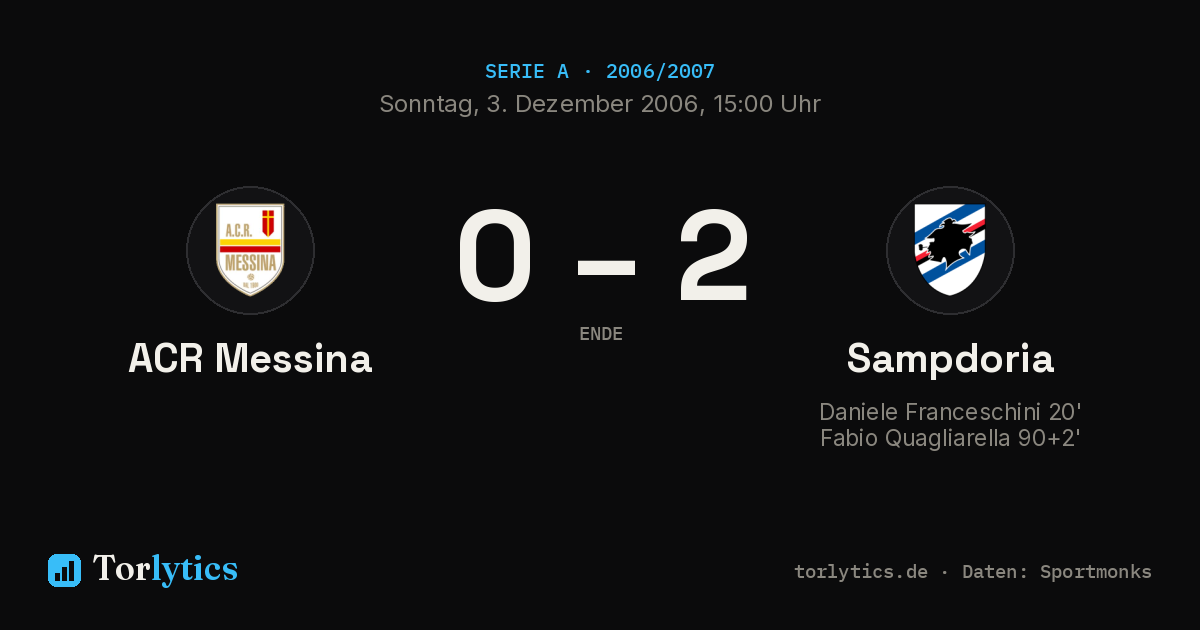Click the dash between the scores
The image size is (1200, 630).
click(606, 265)
